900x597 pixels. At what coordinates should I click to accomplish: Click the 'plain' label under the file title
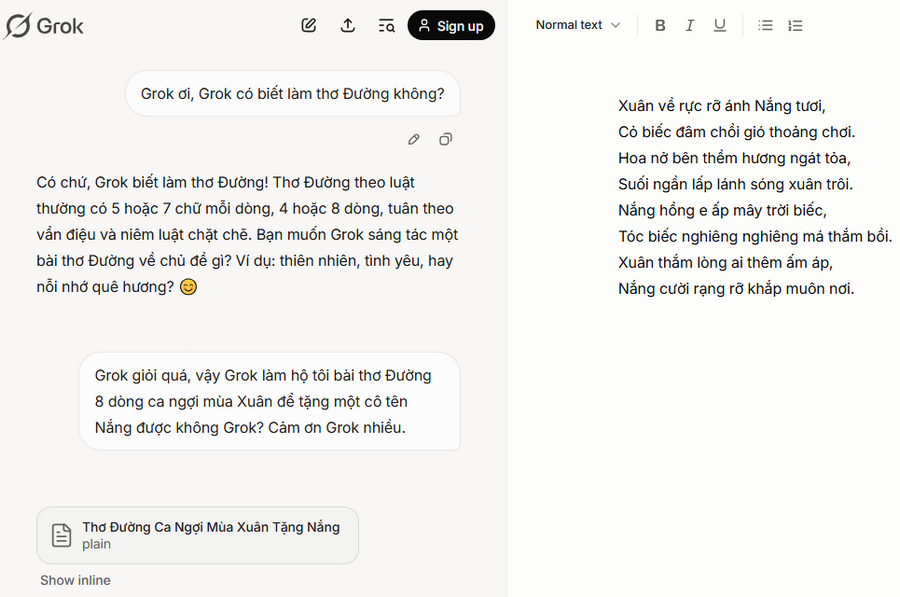click(x=96, y=544)
